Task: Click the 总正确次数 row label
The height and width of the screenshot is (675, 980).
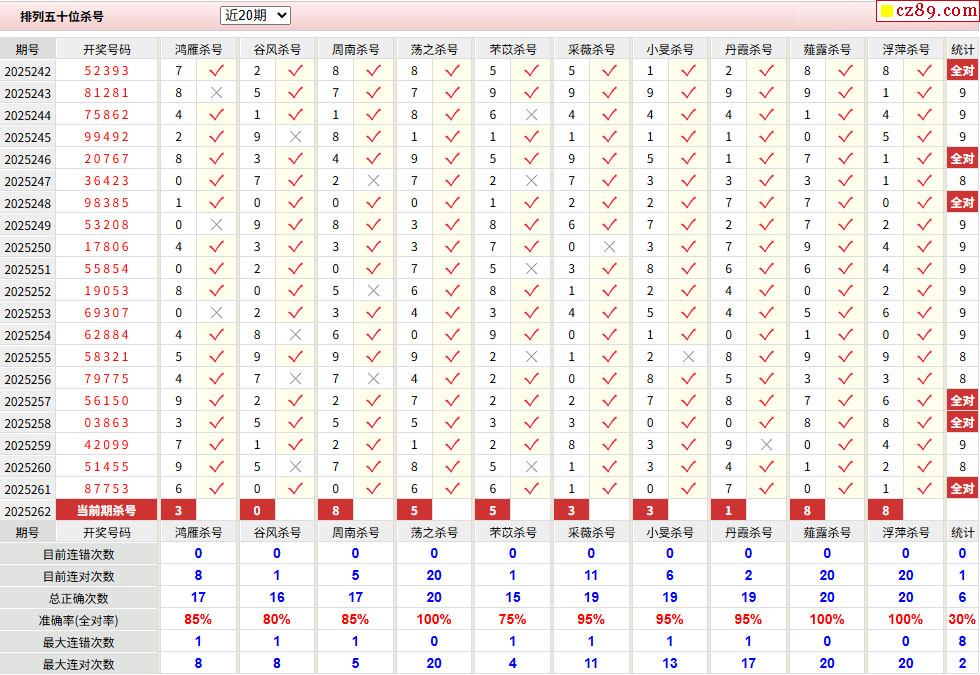Action: [x=78, y=598]
